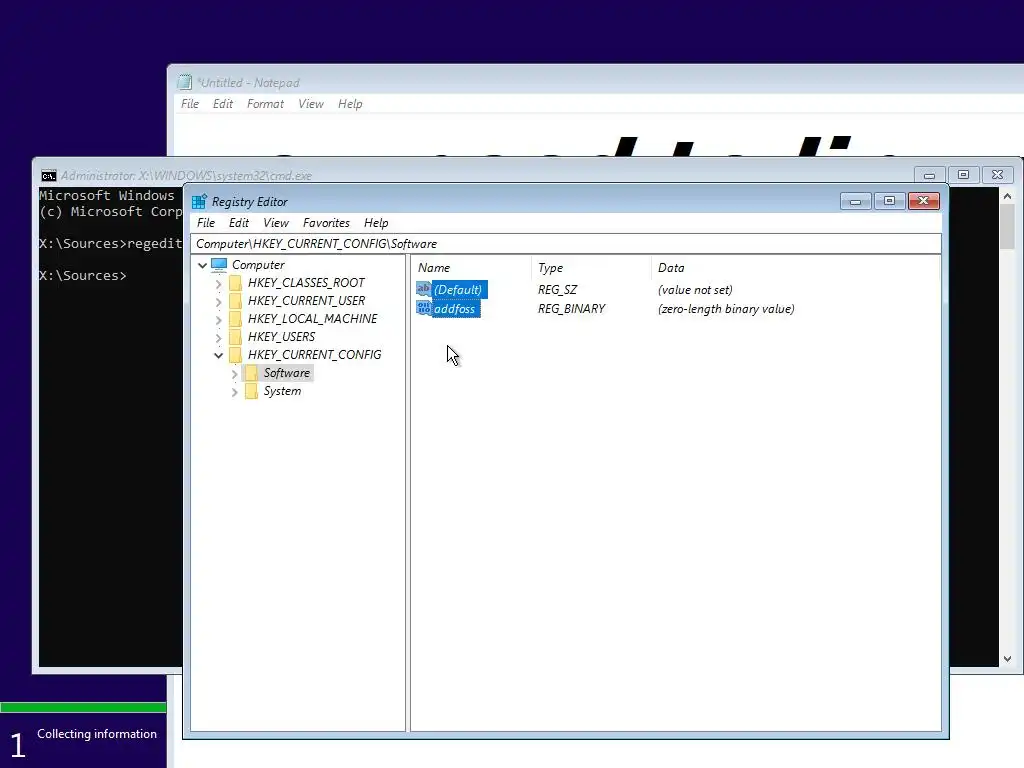Sort values by the Name column header
The height and width of the screenshot is (768, 1024).
pos(471,268)
